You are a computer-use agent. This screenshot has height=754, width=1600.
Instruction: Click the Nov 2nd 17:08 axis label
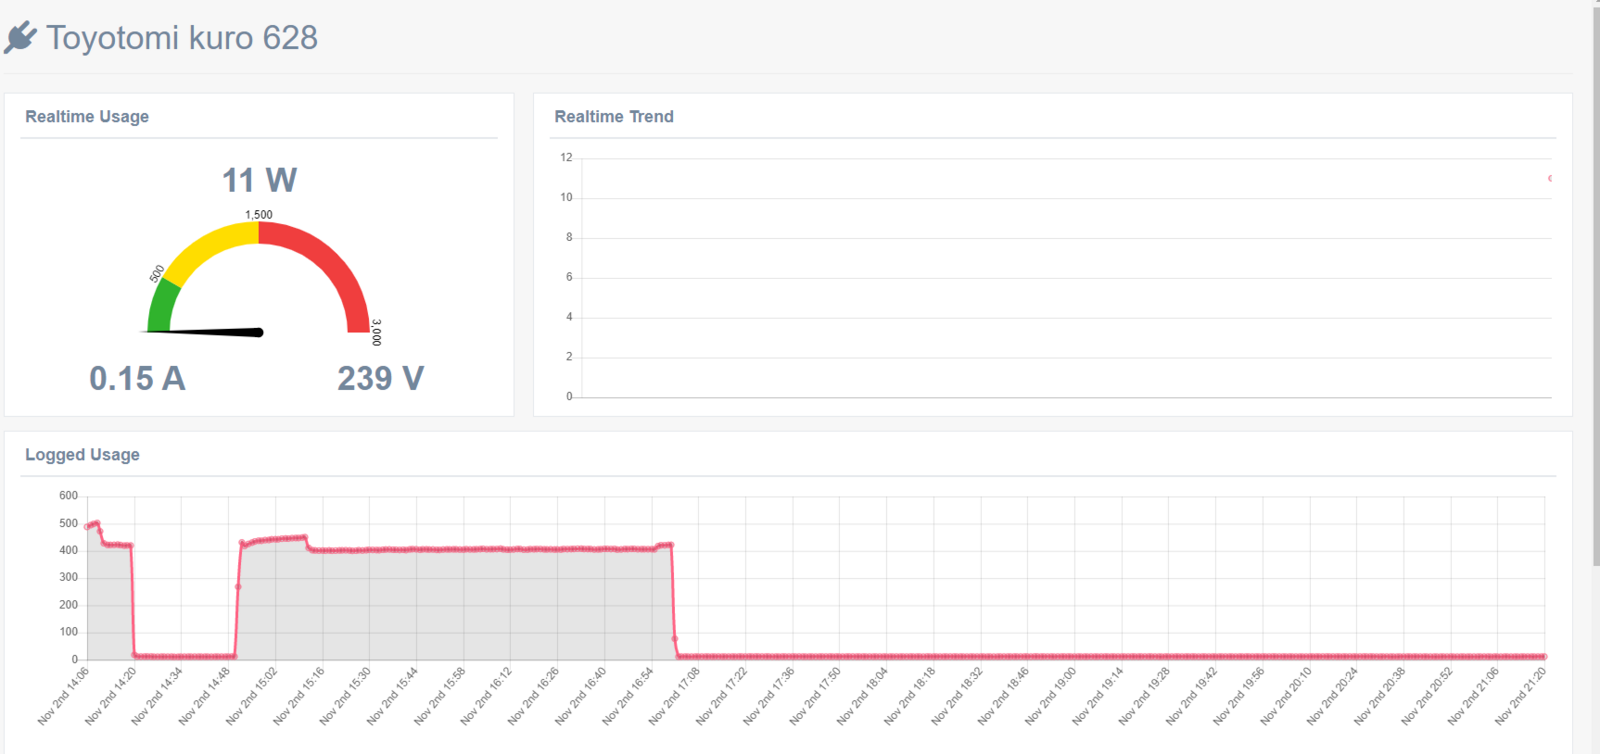tap(675, 695)
